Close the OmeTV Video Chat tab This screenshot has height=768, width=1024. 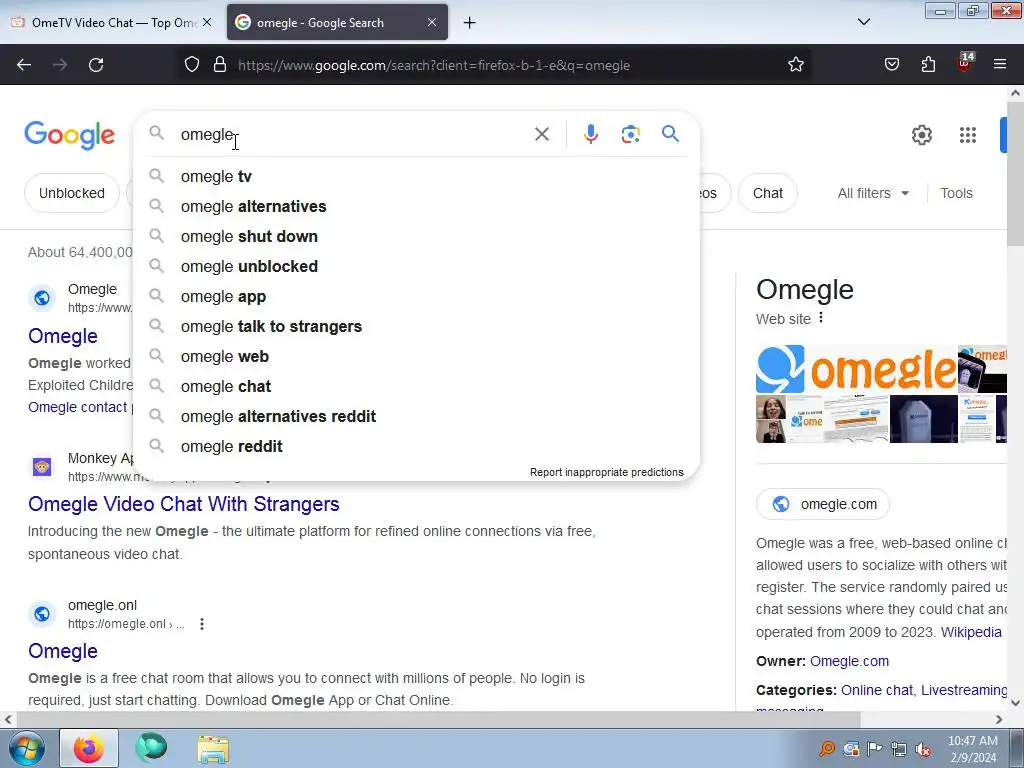[x=207, y=22]
